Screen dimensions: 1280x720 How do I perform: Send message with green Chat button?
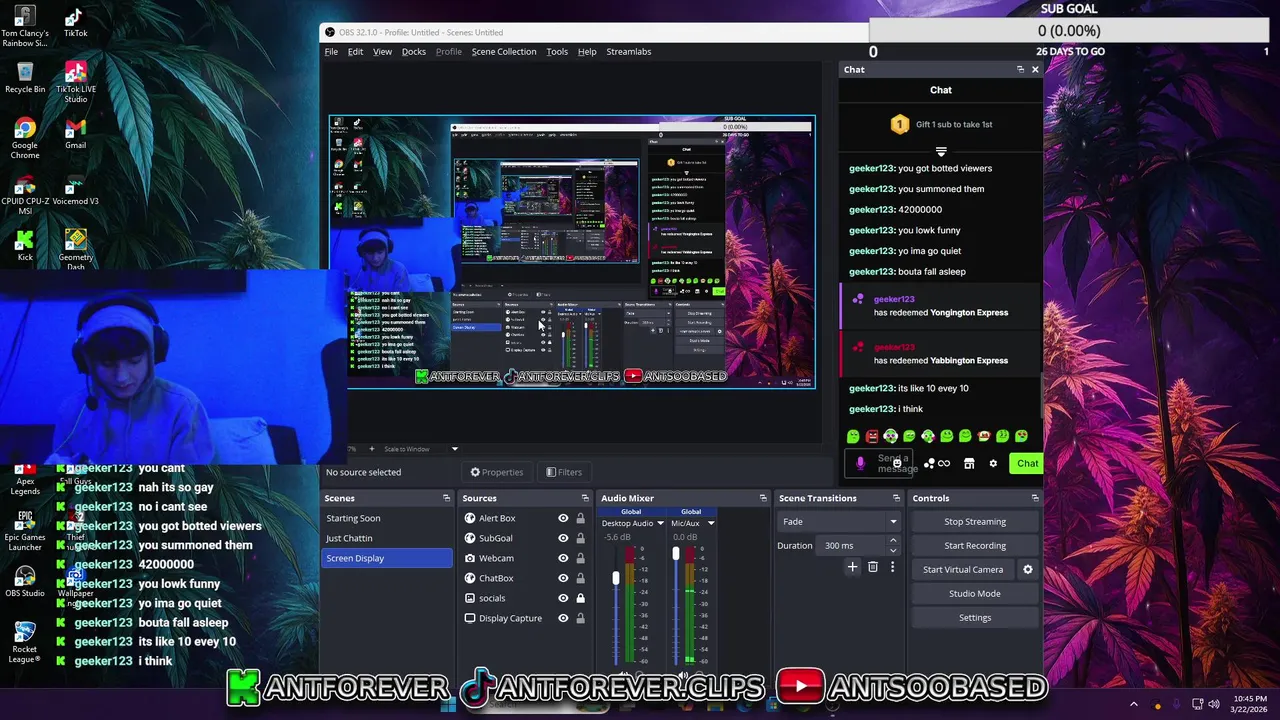coord(1028,463)
